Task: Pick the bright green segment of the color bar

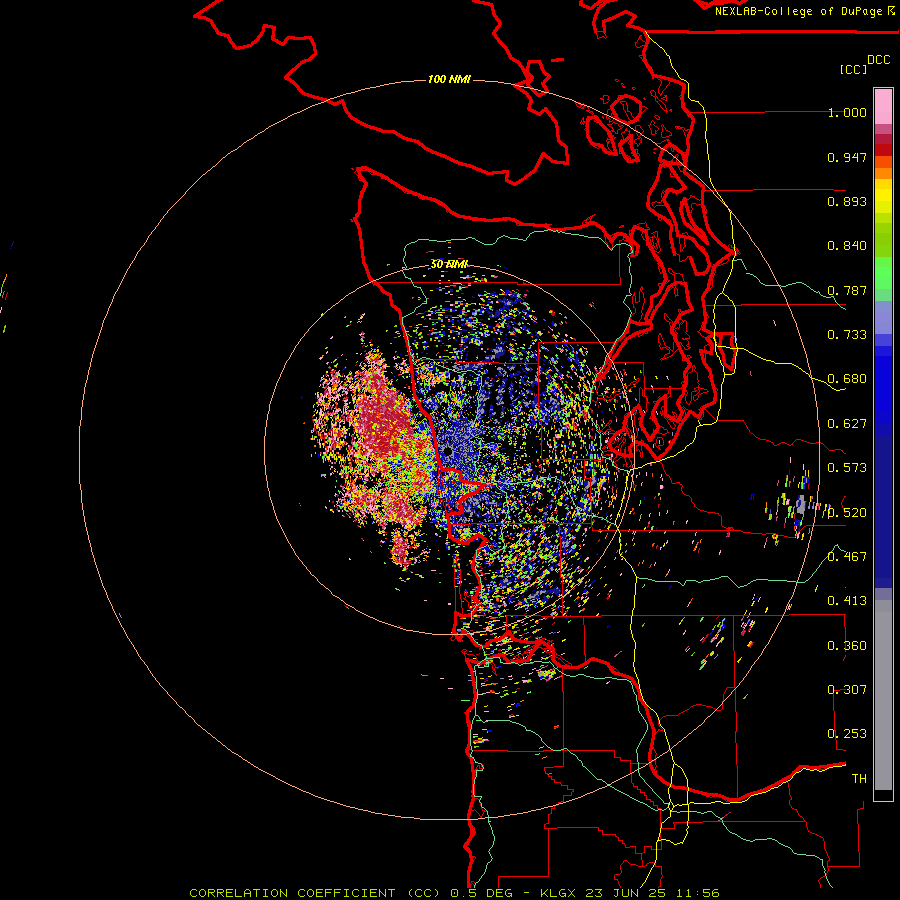Action: (883, 273)
